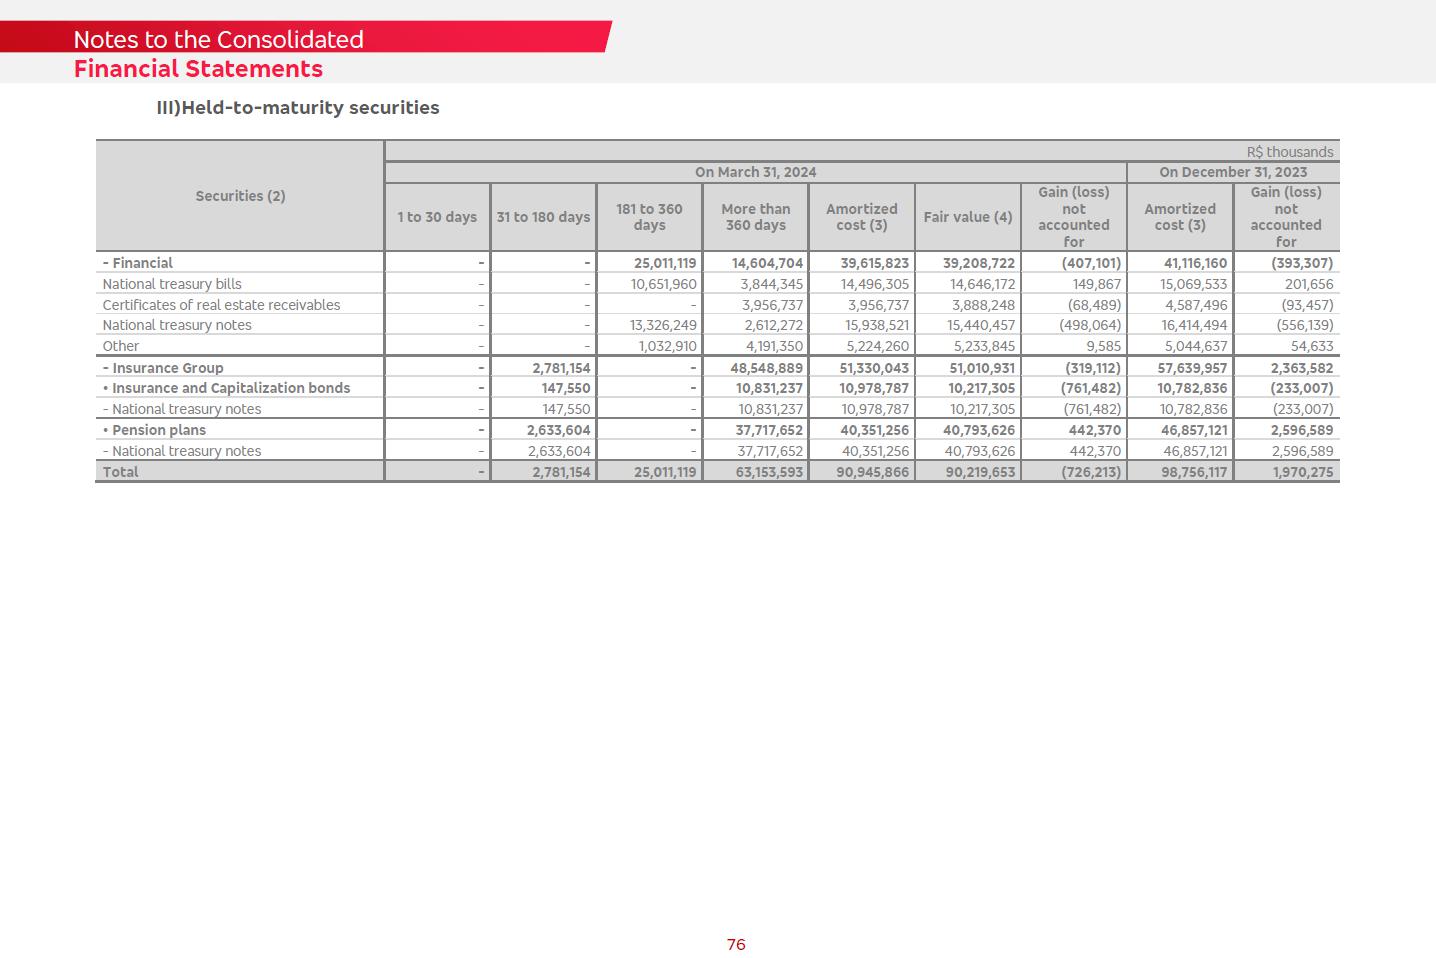Select the '1 to 30 days' column header

pos(437,217)
